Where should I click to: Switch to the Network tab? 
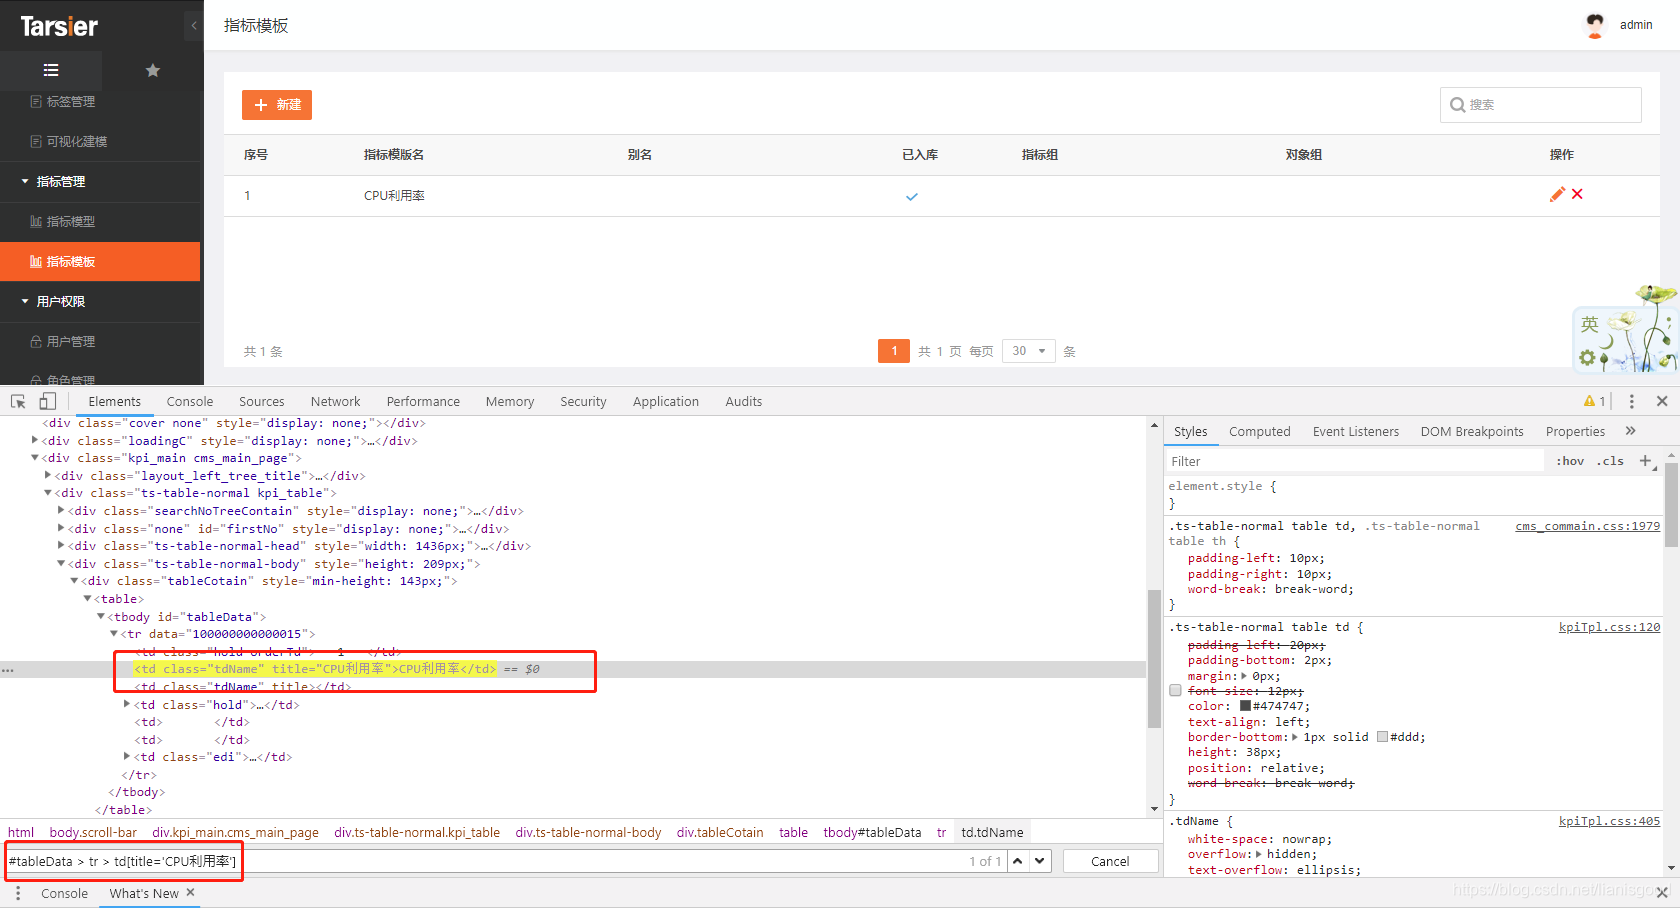click(x=335, y=401)
